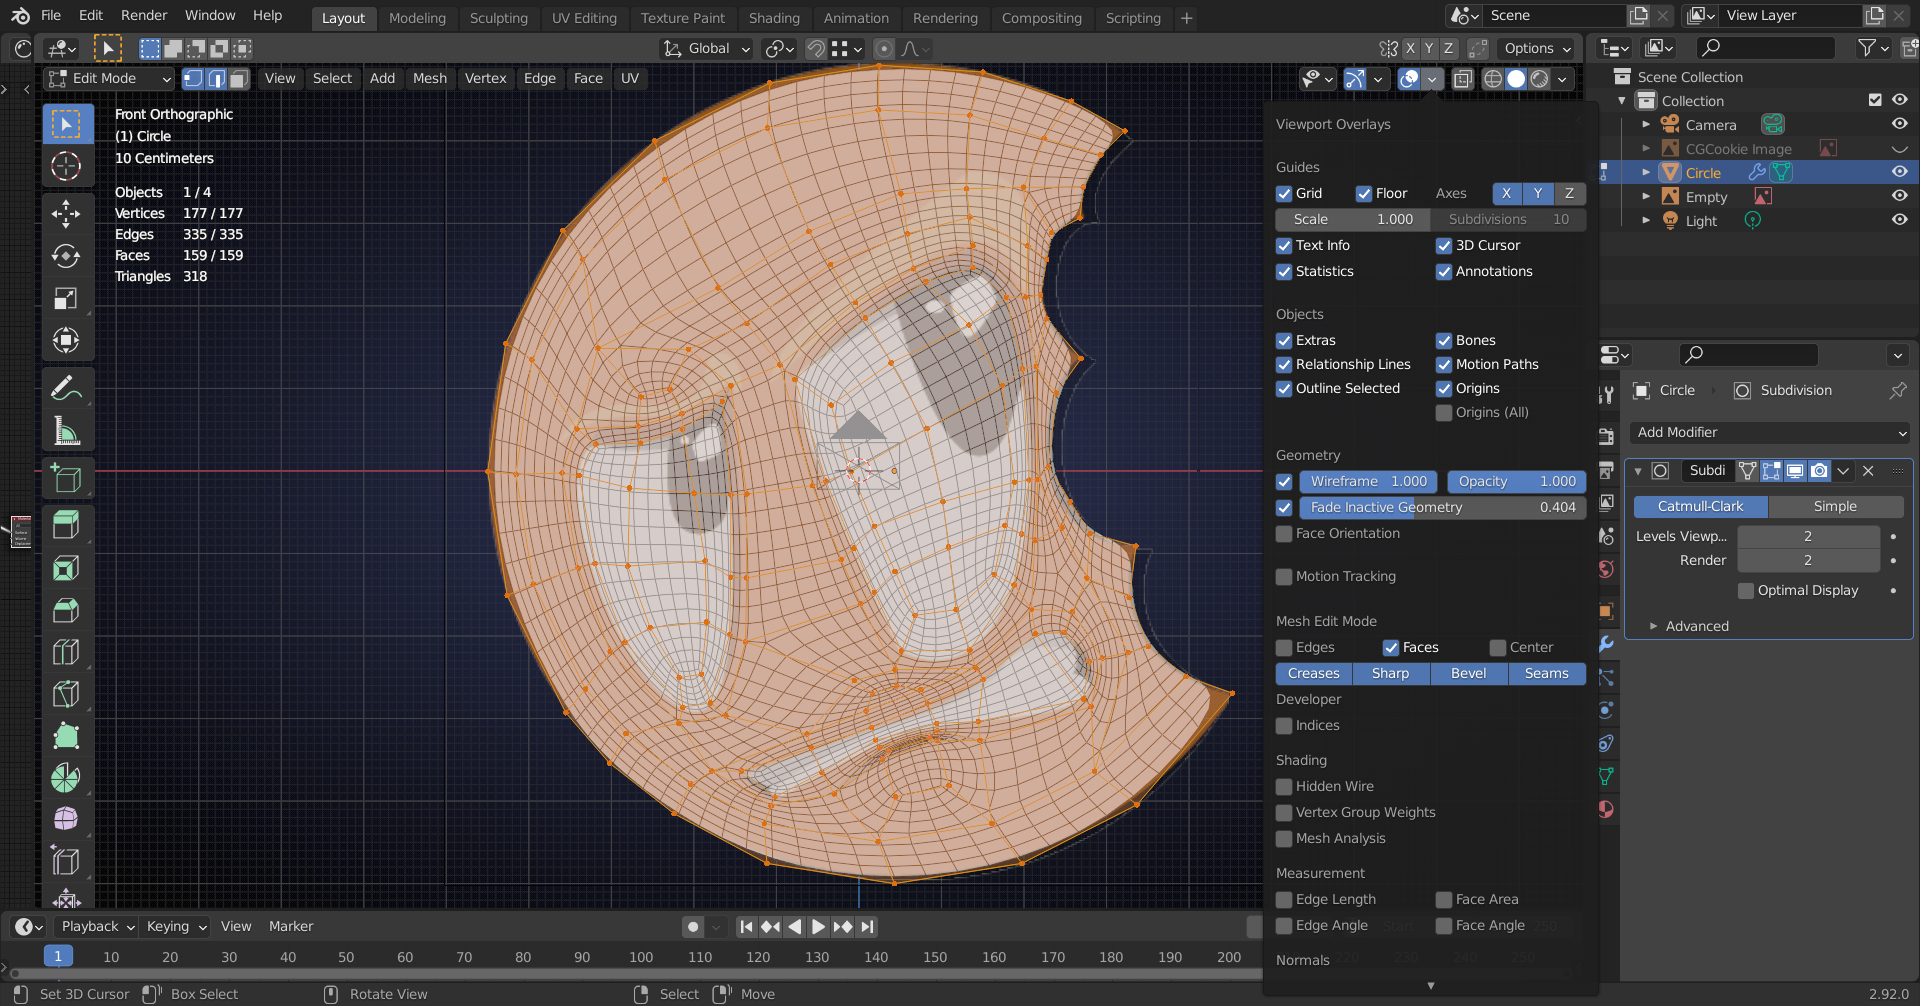Screen dimensions: 1920x1006
Task: Open the Add Modifier dropdown
Action: pos(1770,432)
